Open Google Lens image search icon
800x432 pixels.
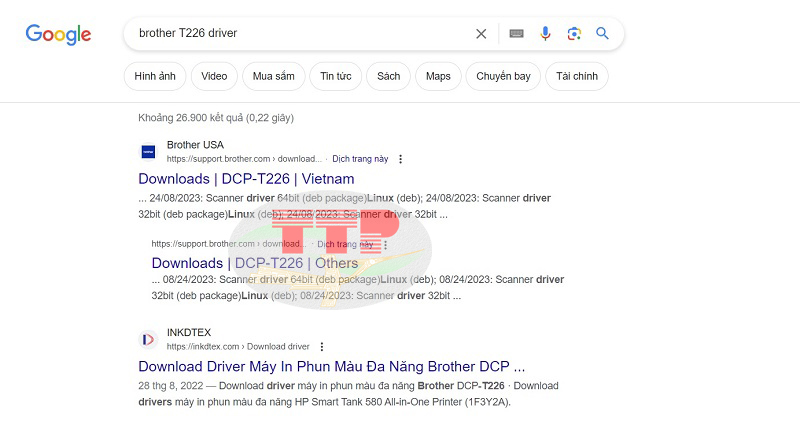coord(574,34)
